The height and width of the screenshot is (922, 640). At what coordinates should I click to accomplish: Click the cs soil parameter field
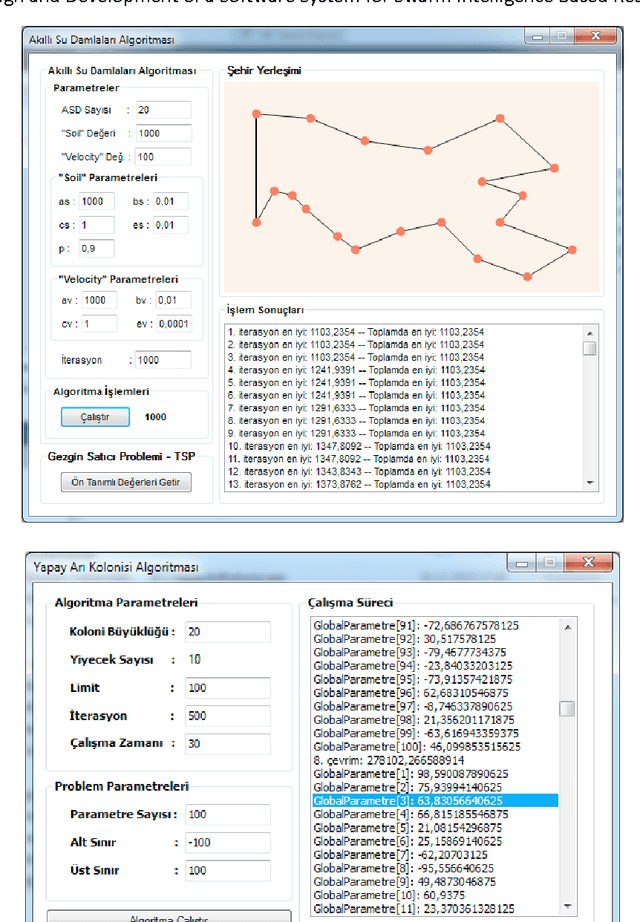coord(96,225)
